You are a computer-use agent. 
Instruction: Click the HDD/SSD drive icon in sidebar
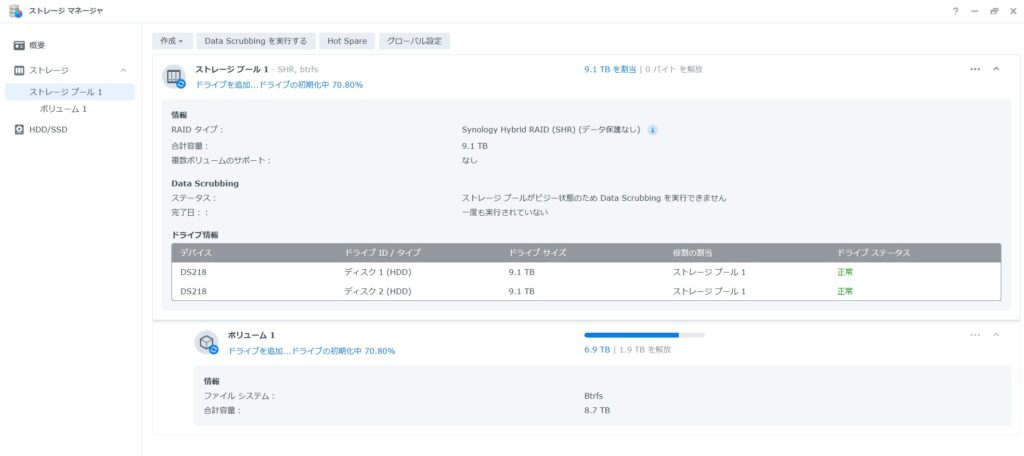[19, 129]
